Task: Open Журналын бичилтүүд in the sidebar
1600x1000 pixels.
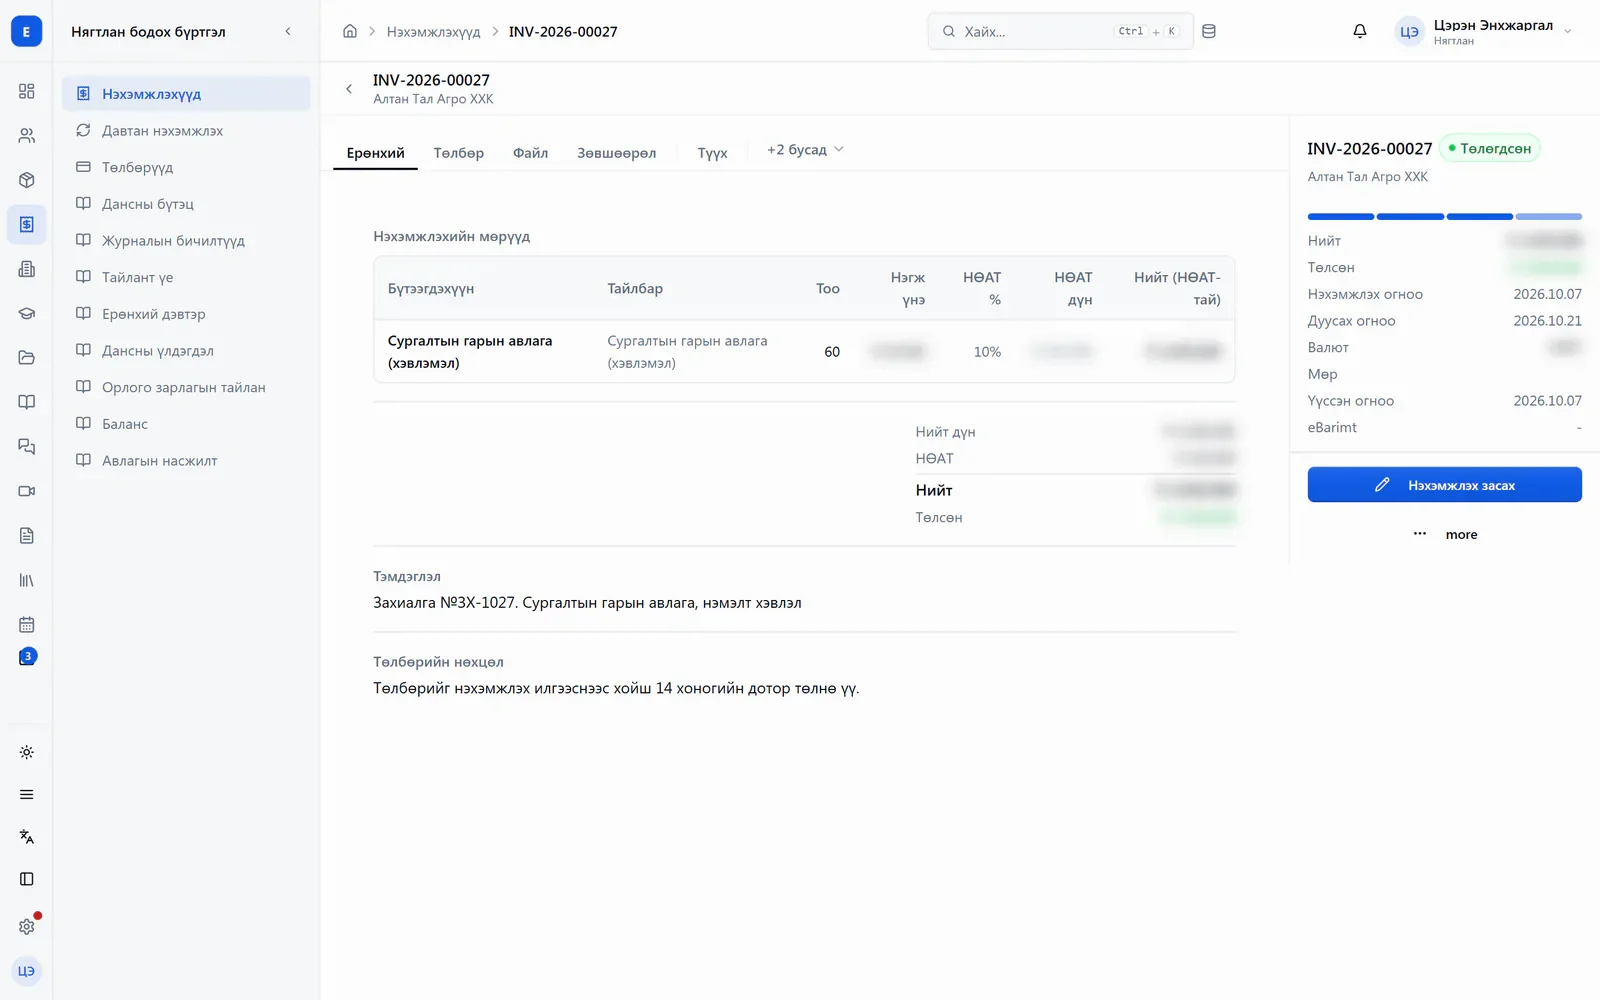Action: tap(186, 241)
